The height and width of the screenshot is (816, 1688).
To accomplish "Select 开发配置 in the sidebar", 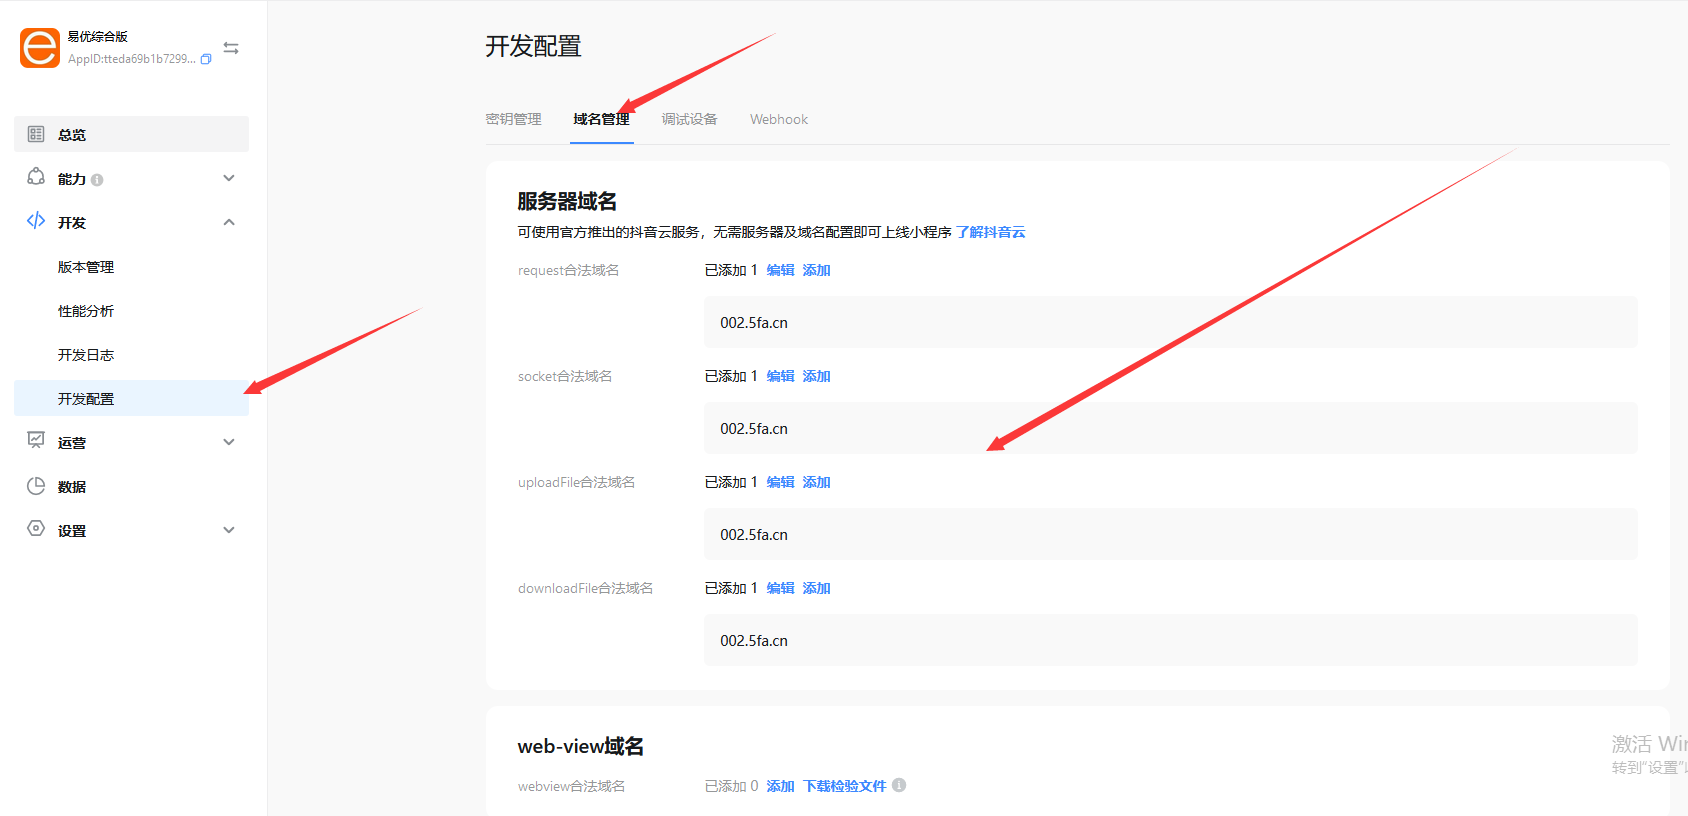I will pyautogui.click(x=131, y=398).
